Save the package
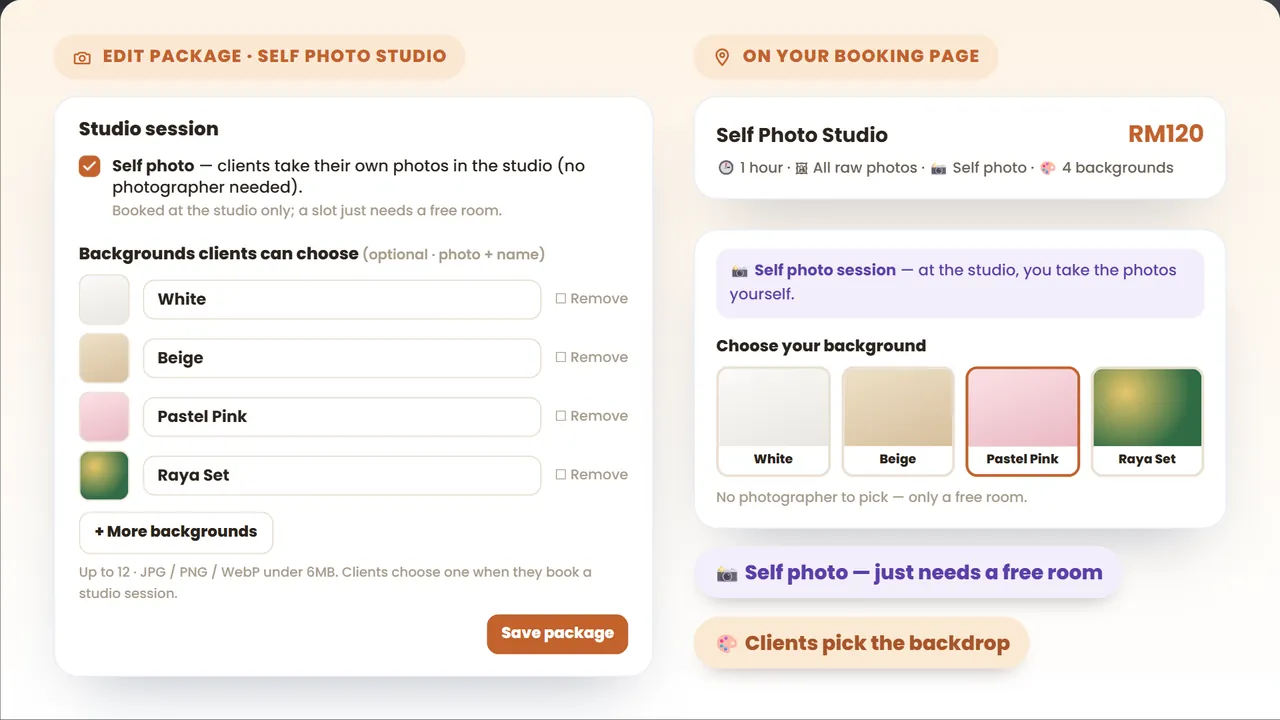Screen dimensions: 1280x720 point(557,634)
